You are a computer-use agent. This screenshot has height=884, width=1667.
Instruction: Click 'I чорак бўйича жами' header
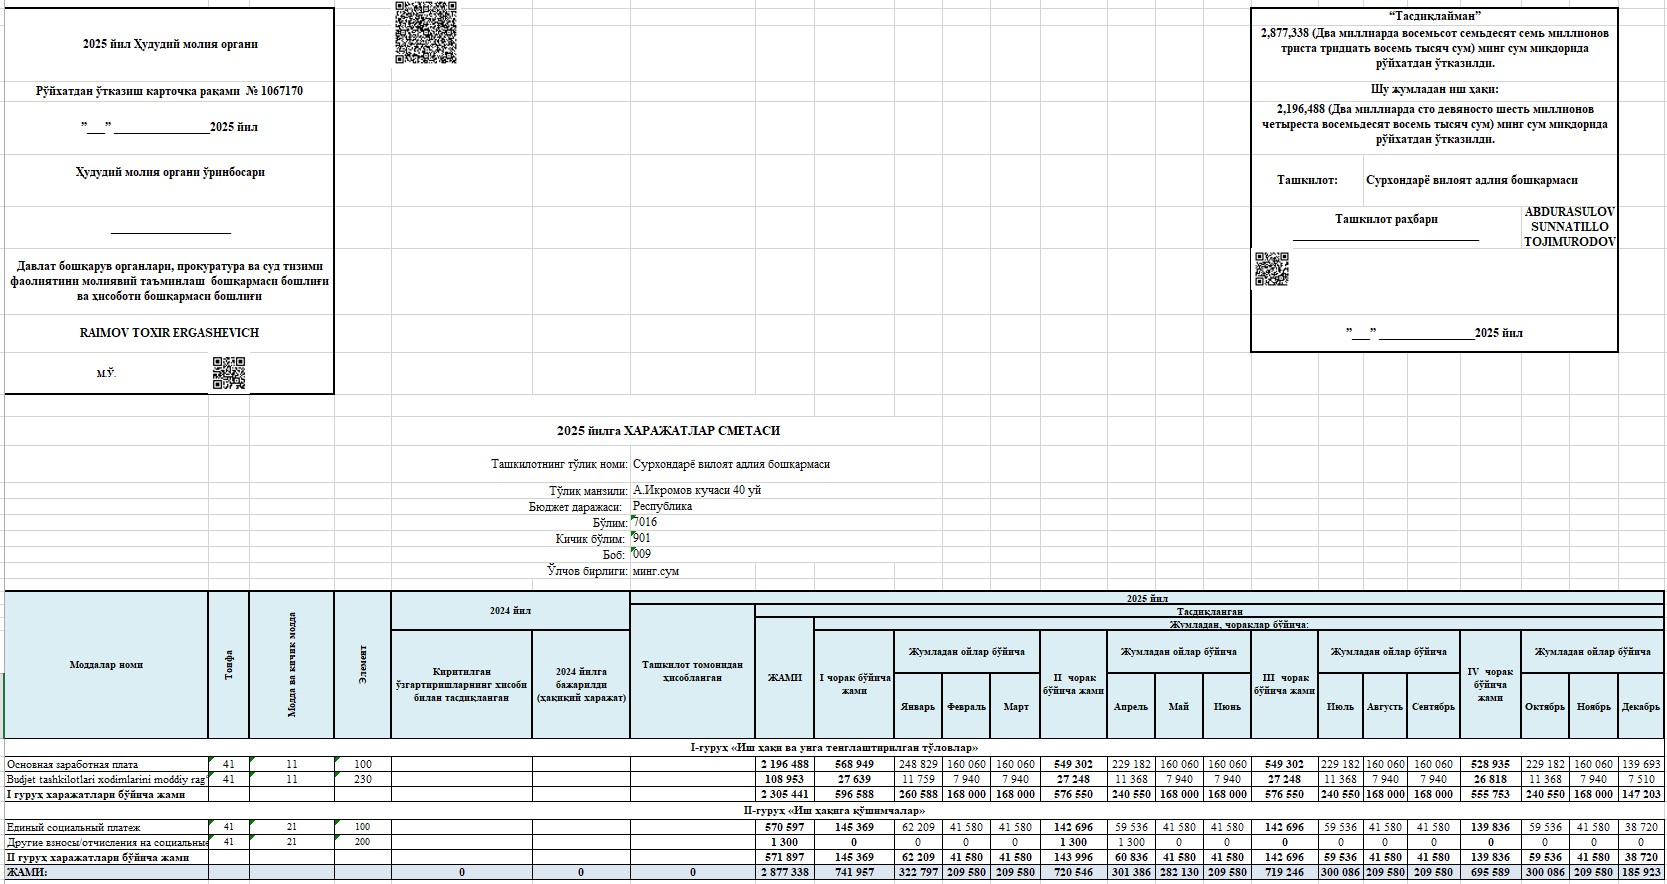click(x=854, y=684)
